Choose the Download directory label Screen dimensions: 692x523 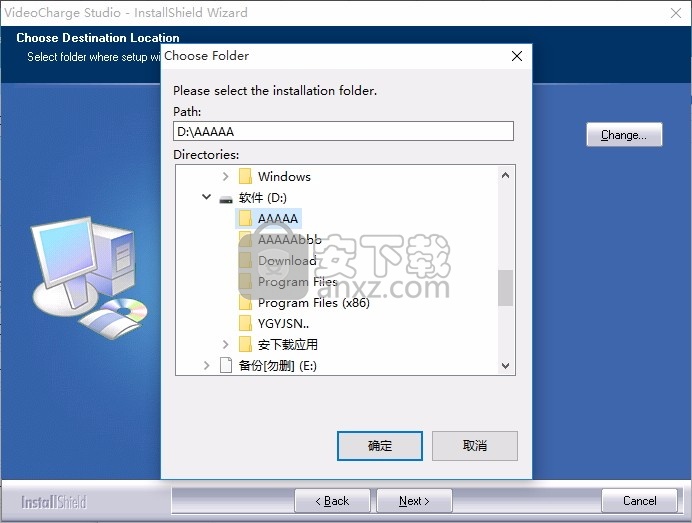pos(287,260)
